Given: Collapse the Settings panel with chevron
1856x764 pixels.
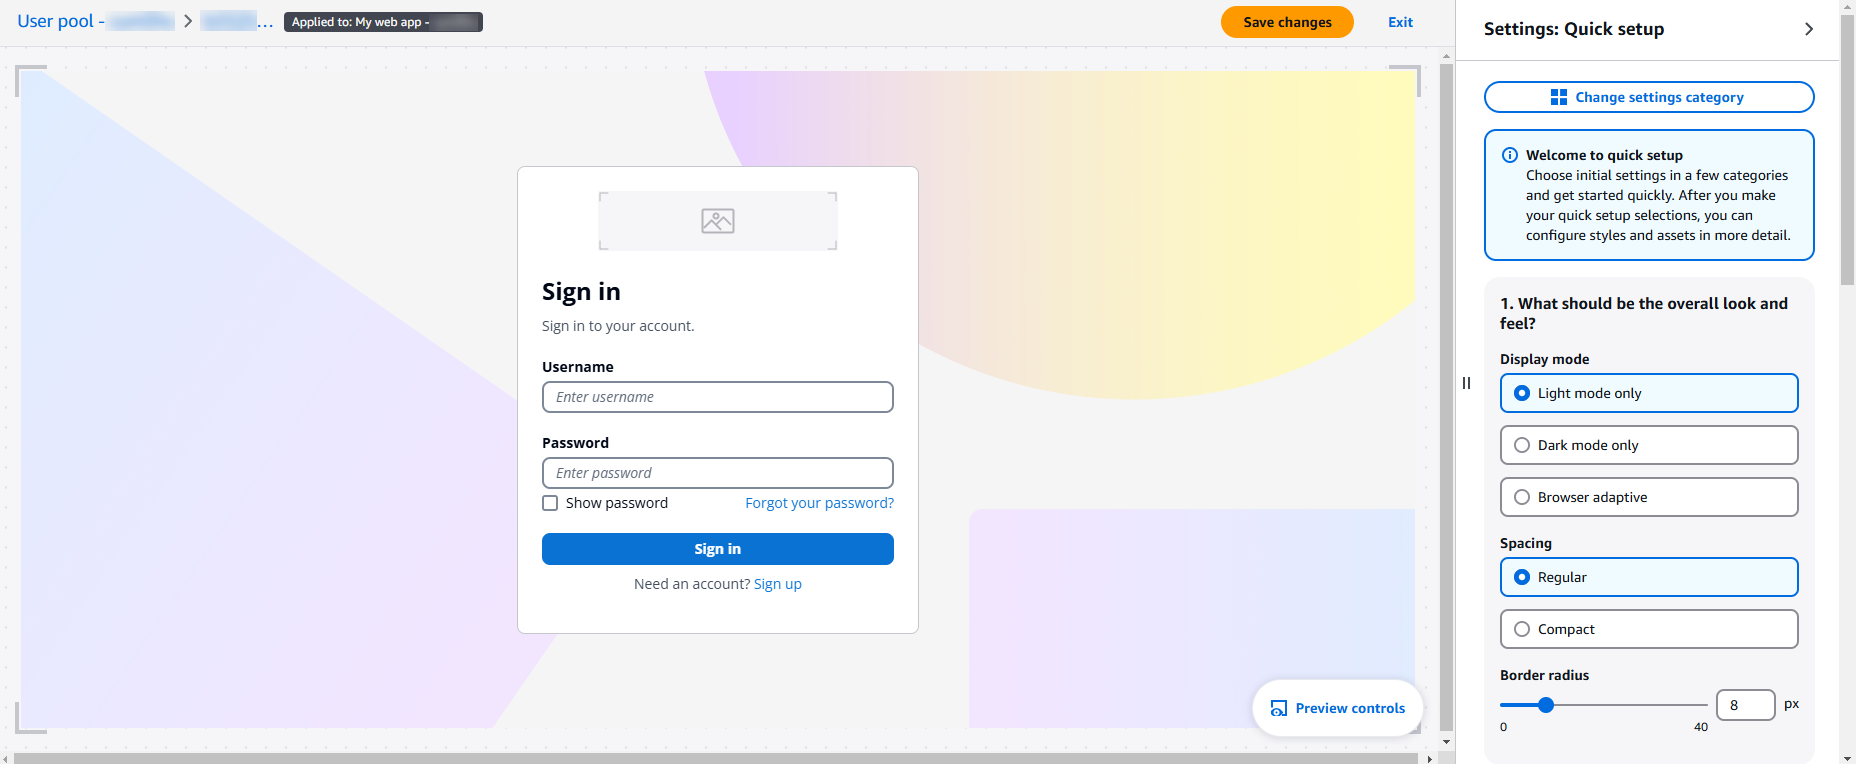Looking at the screenshot, I should tap(1808, 29).
